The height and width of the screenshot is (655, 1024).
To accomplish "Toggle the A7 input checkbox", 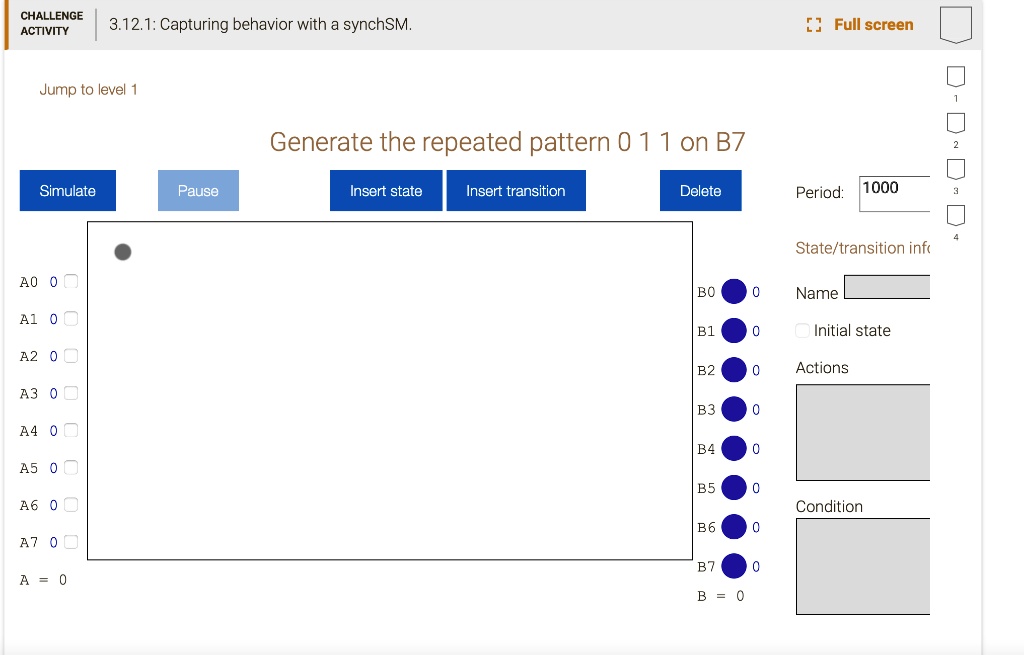I will pyautogui.click(x=71, y=542).
